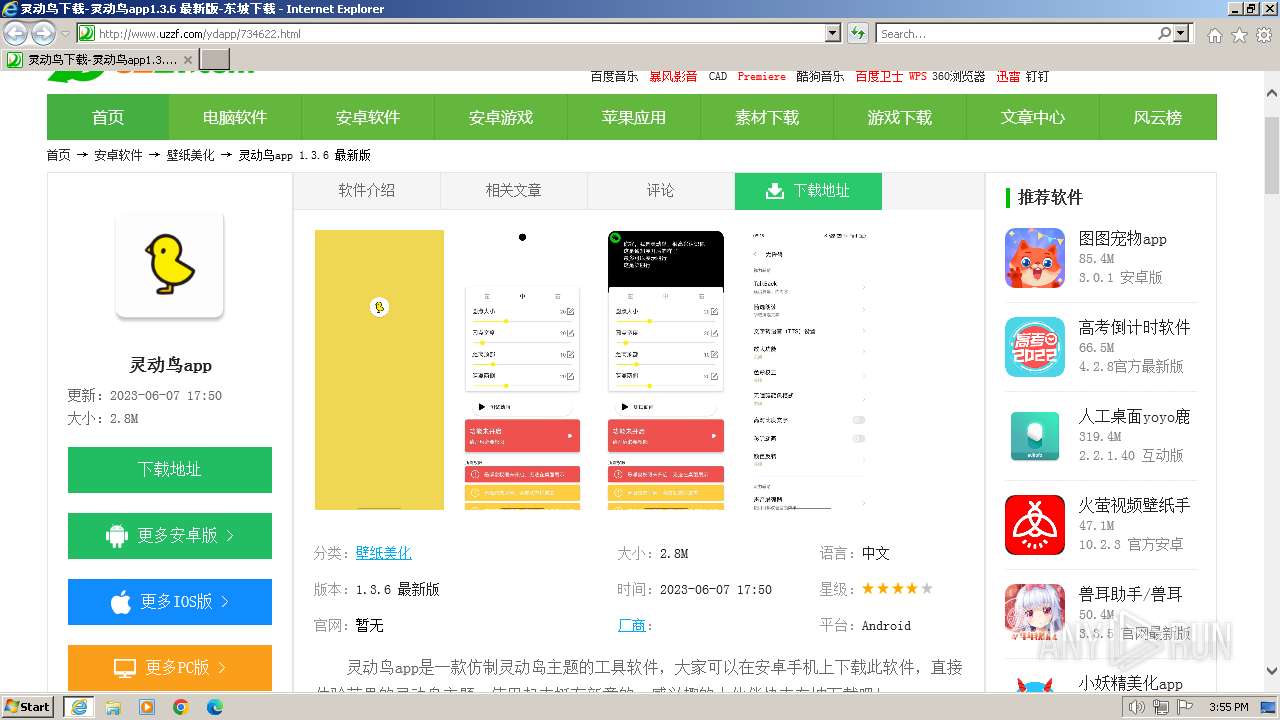The height and width of the screenshot is (720, 1280).
Task: Open a new blank browser tab
Action: 215,60
